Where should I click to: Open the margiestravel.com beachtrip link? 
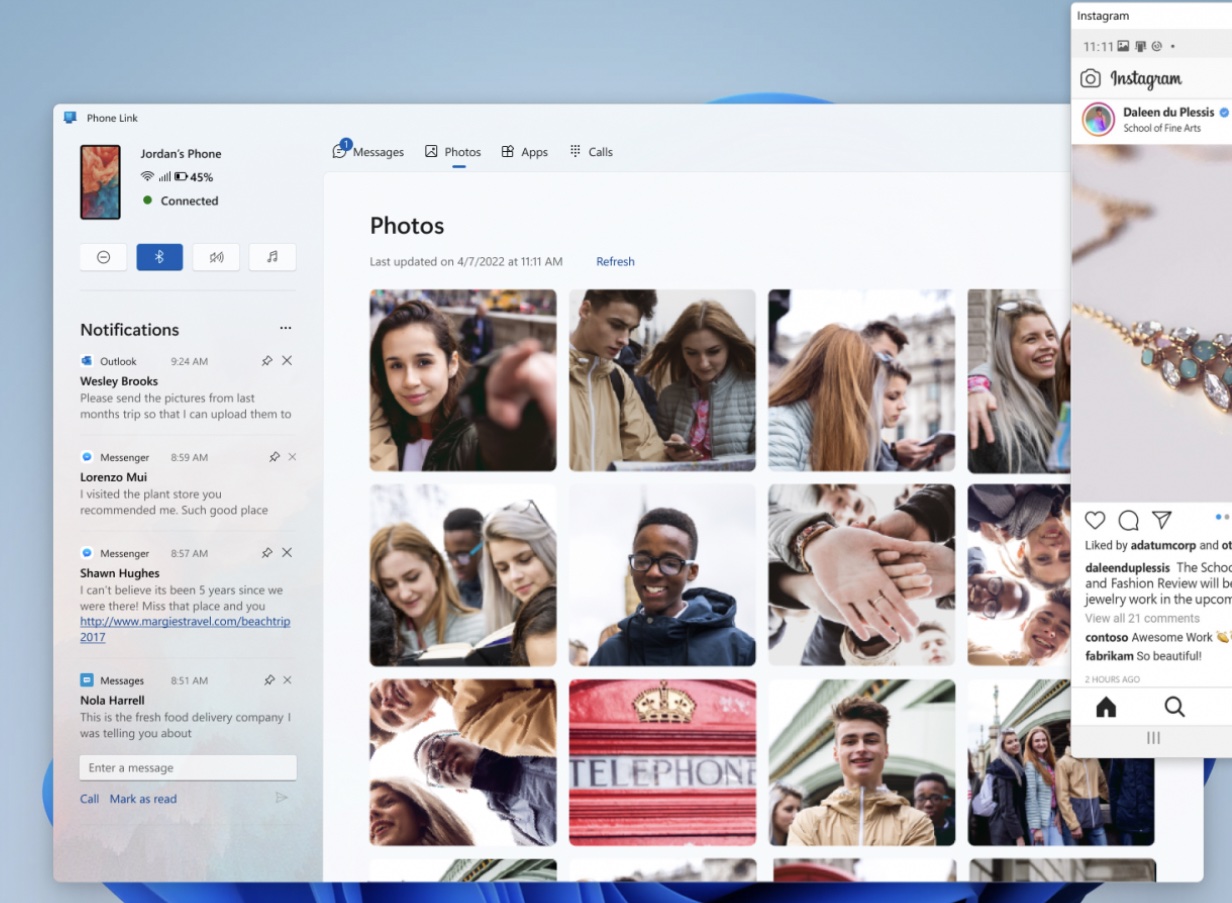click(185, 629)
